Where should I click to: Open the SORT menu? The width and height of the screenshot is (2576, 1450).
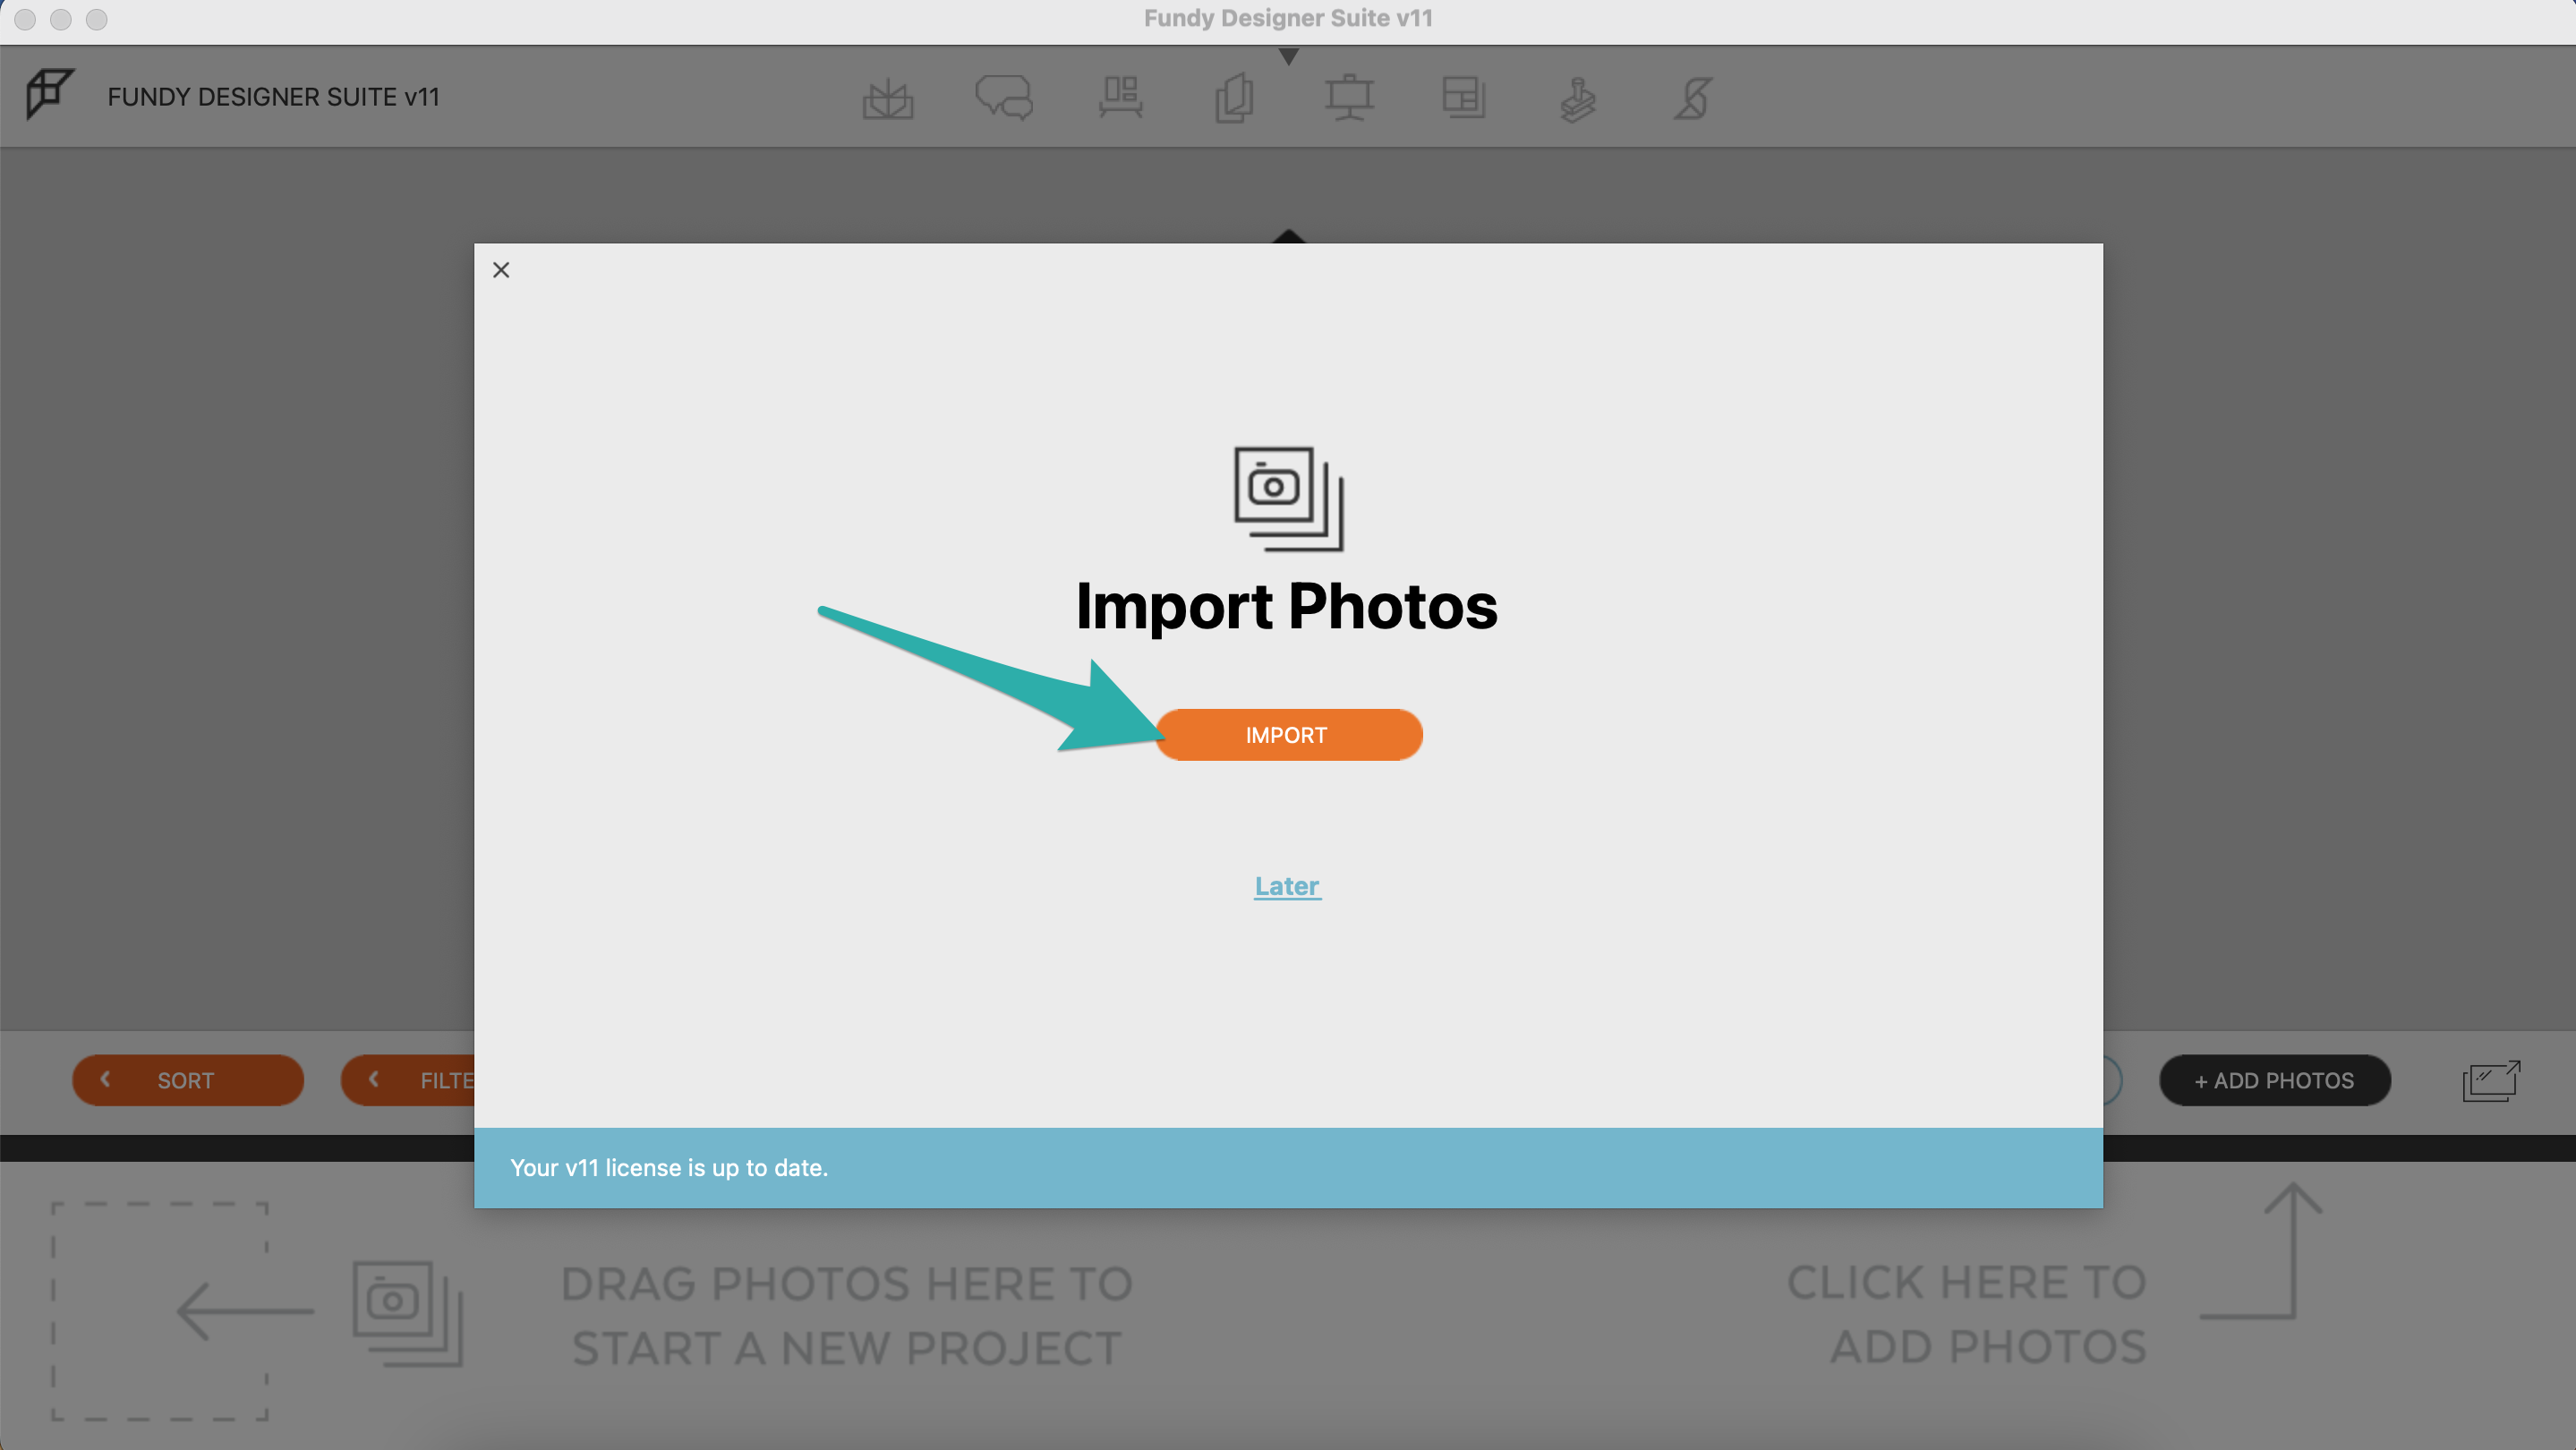188,1080
